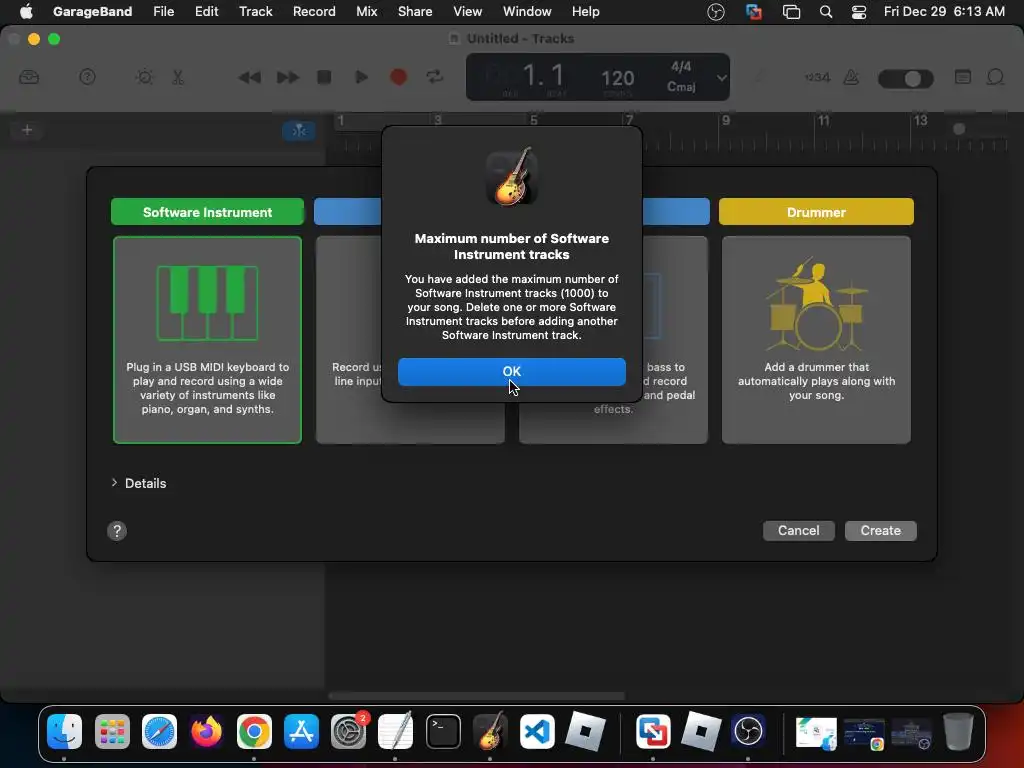This screenshot has width=1024, height=768.
Task: Click the OBS icon in the menu bar
Action: [716, 12]
